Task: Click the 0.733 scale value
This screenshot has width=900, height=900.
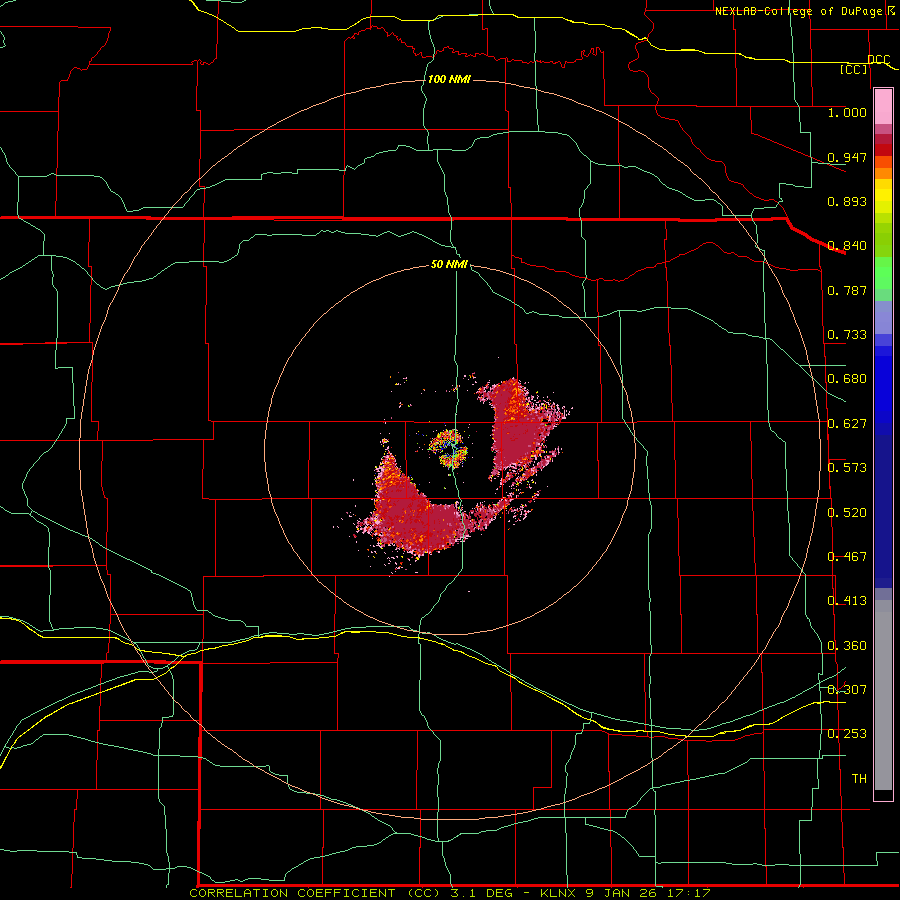Action: click(x=847, y=334)
